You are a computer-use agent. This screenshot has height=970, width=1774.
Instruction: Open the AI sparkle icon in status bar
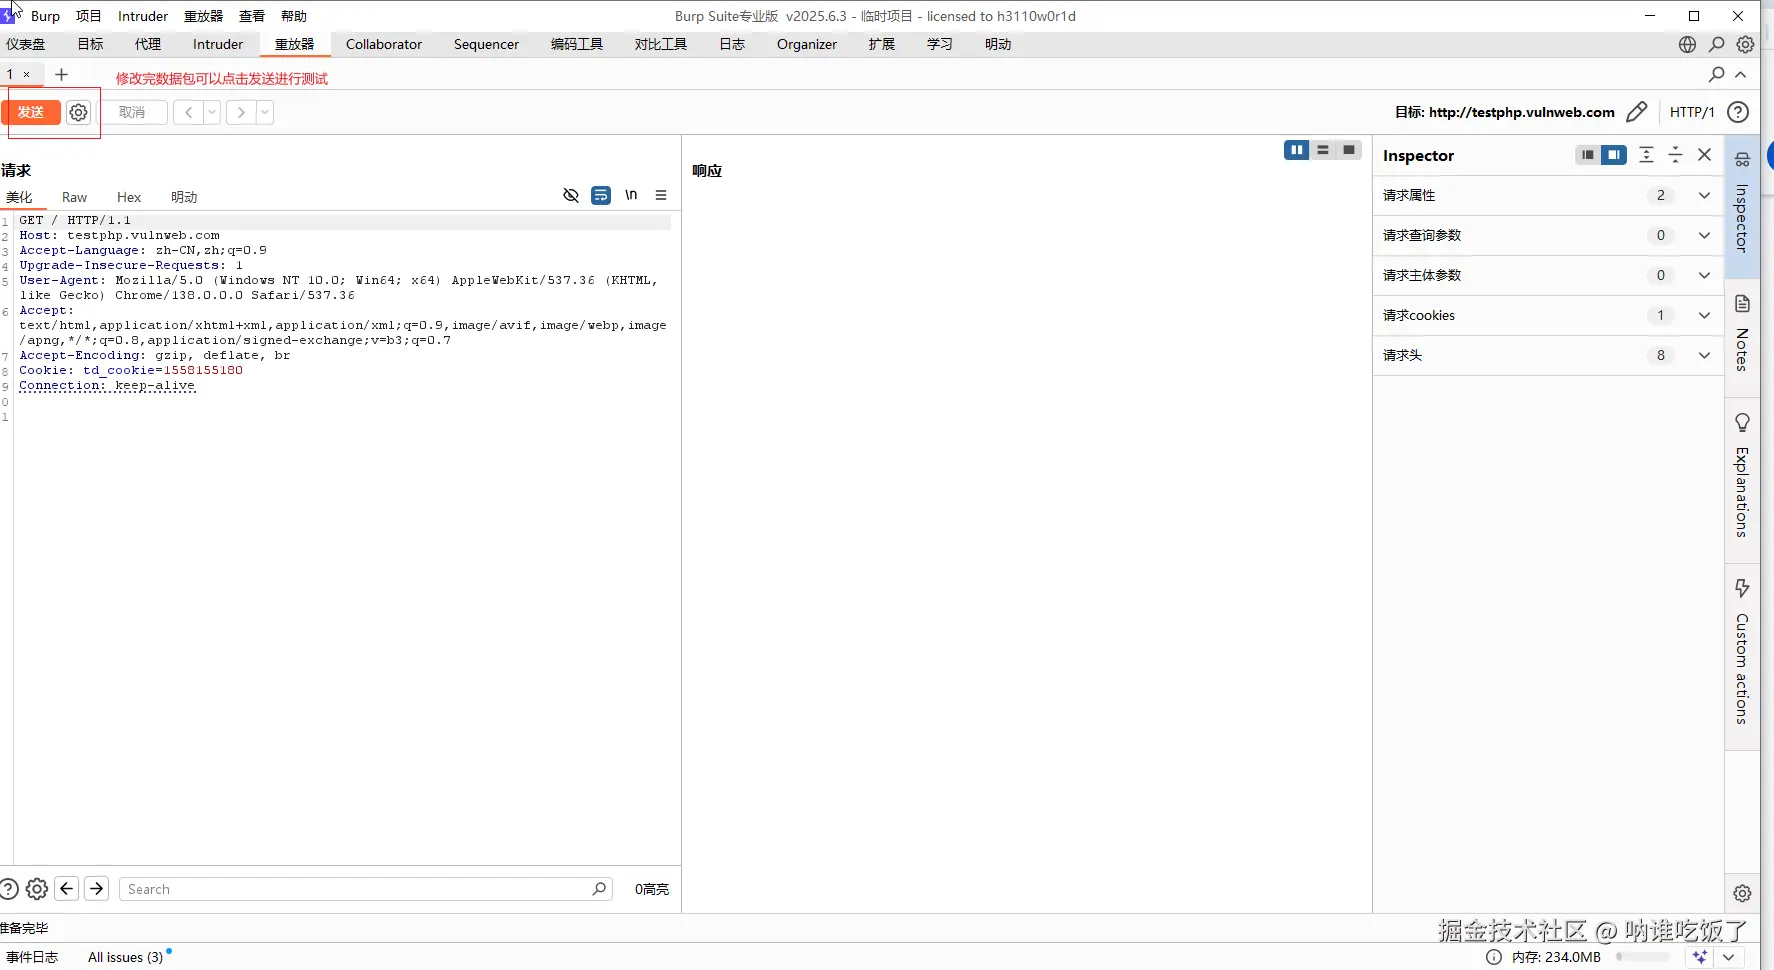pos(1700,957)
